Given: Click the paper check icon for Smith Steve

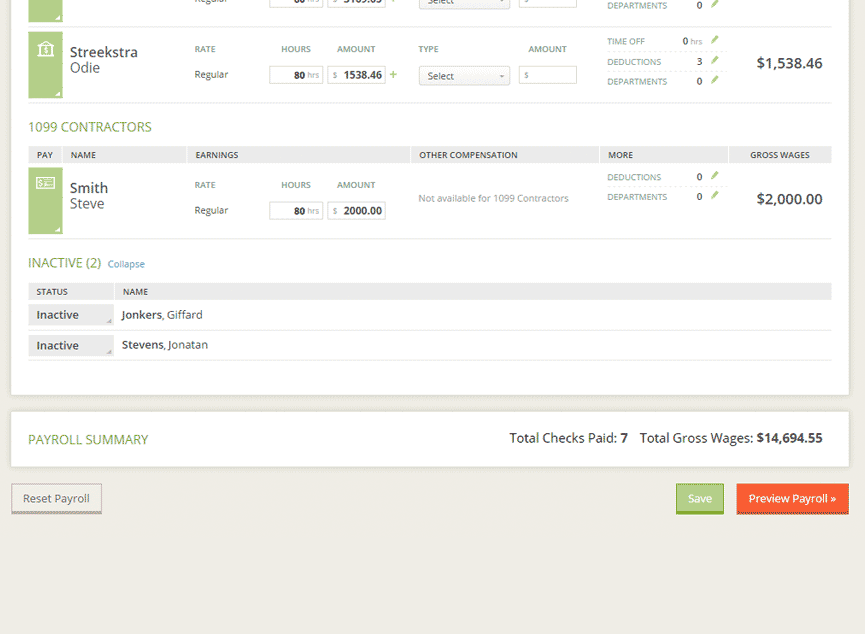Looking at the screenshot, I should (x=45, y=183).
